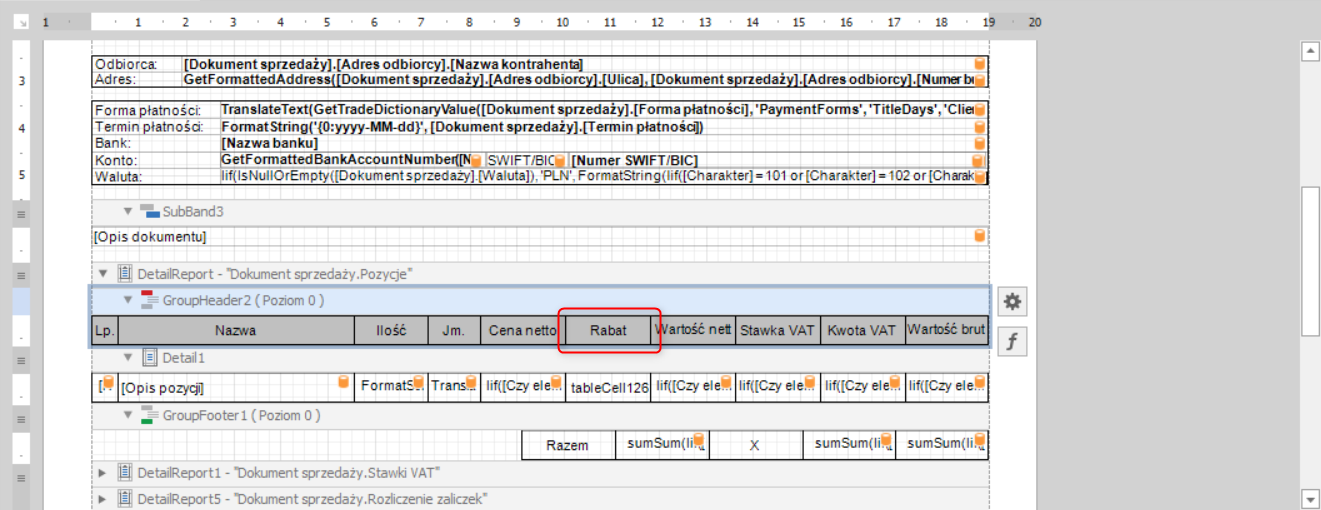This screenshot has height=510, width=1321.
Task: Click the GroupHeader2 band icon
Action: pos(149,300)
